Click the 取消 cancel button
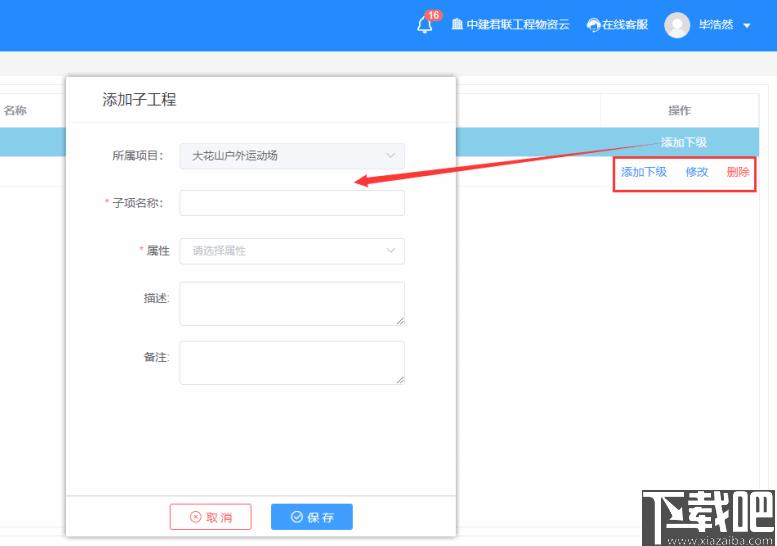This screenshot has height=546, width=777. click(x=211, y=517)
